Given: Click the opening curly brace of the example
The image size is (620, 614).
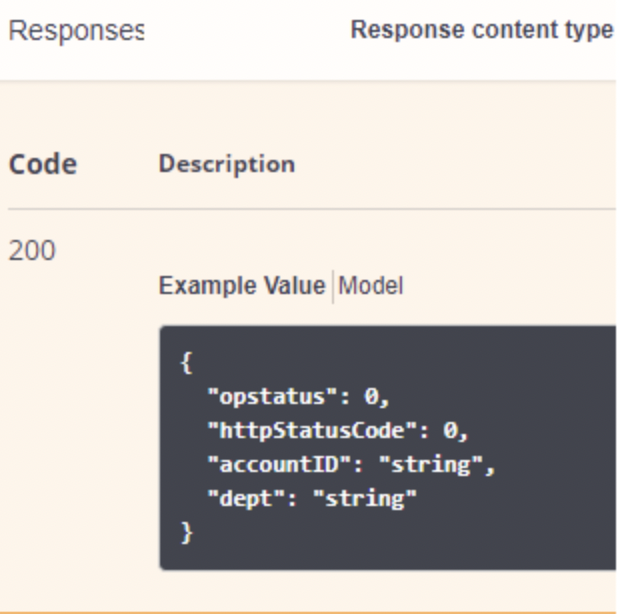Looking at the screenshot, I should [186, 363].
